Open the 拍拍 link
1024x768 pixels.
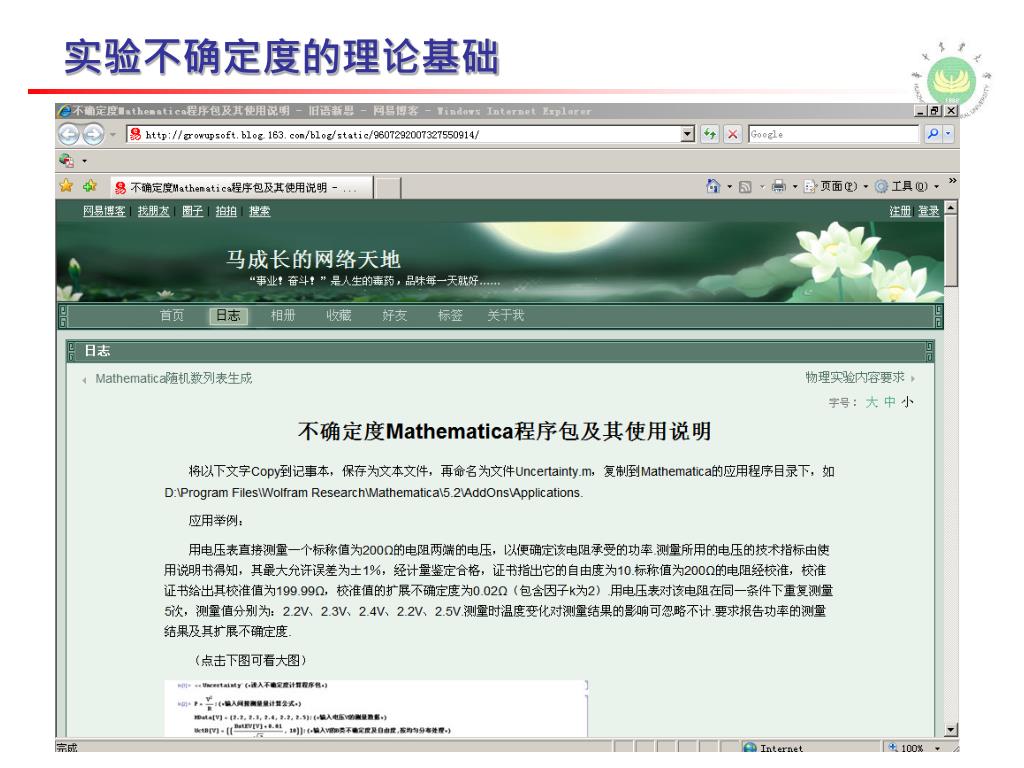[226, 211]
